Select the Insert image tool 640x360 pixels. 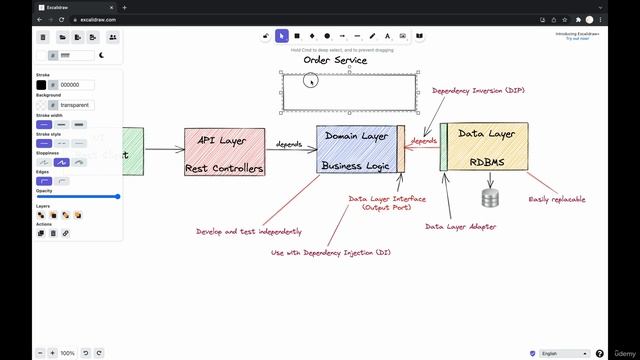(x=402, y=36)
